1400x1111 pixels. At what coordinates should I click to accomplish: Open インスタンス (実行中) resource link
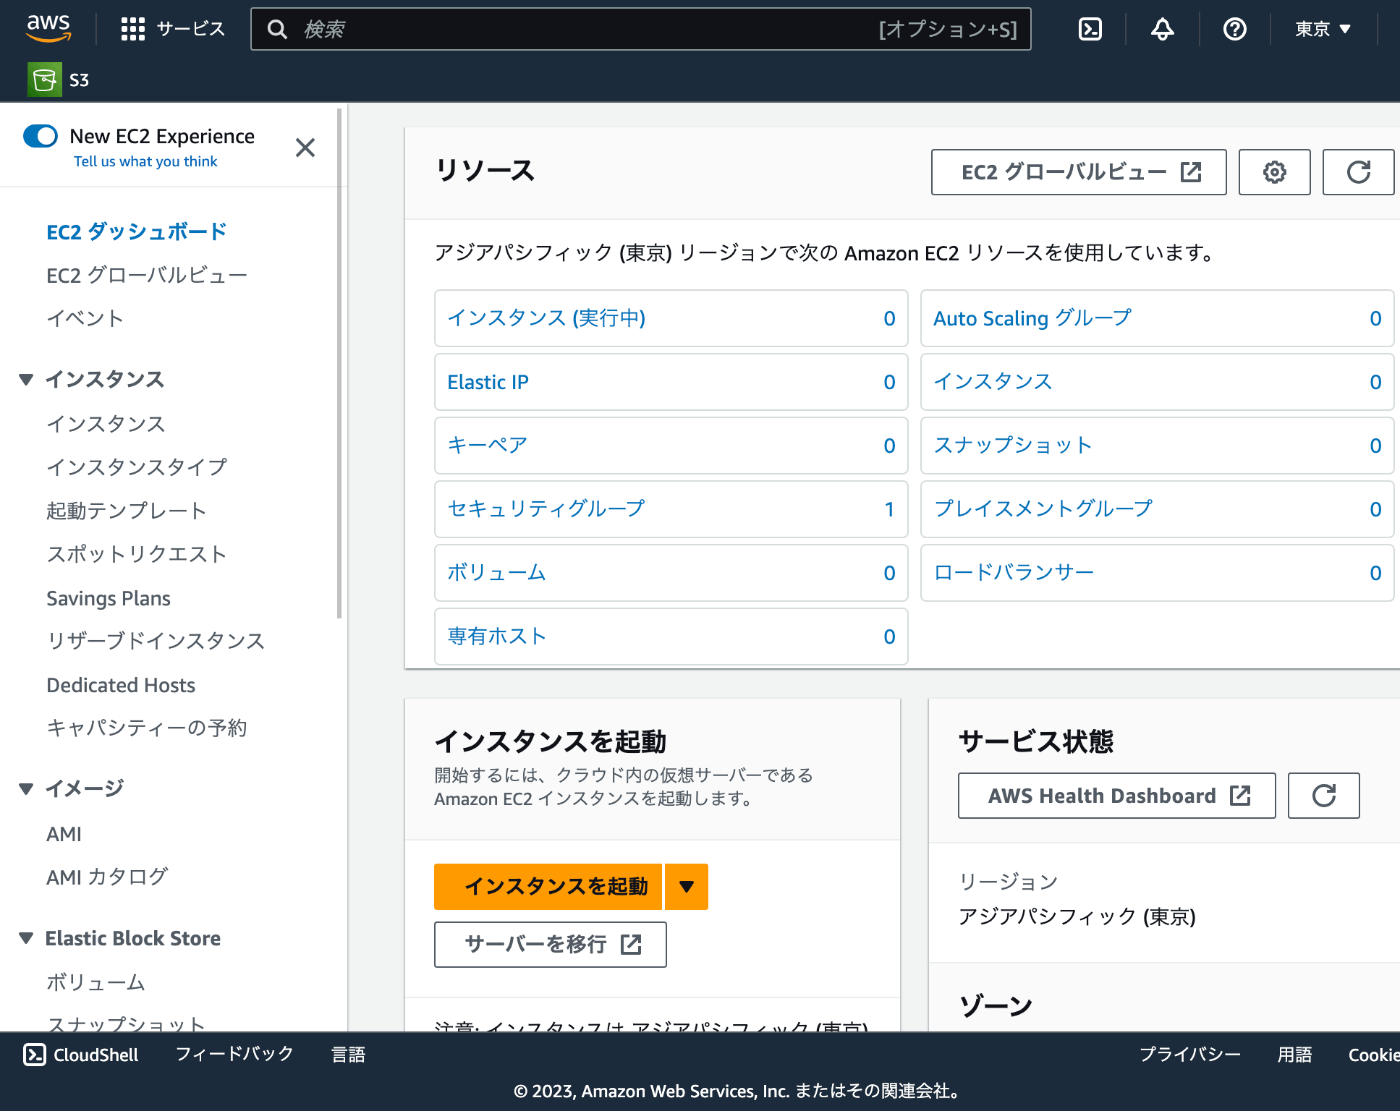pyautogui.click(x=547, y=318)
